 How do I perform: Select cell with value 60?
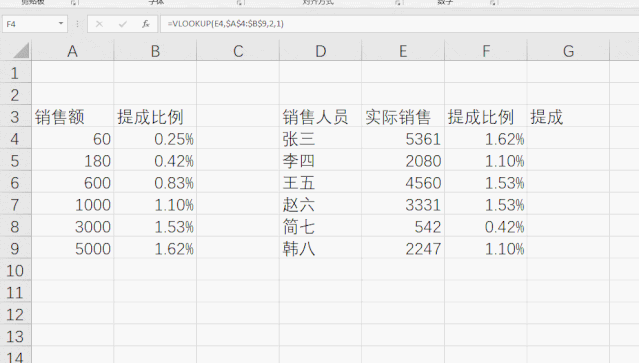click(x=73, y=139)
